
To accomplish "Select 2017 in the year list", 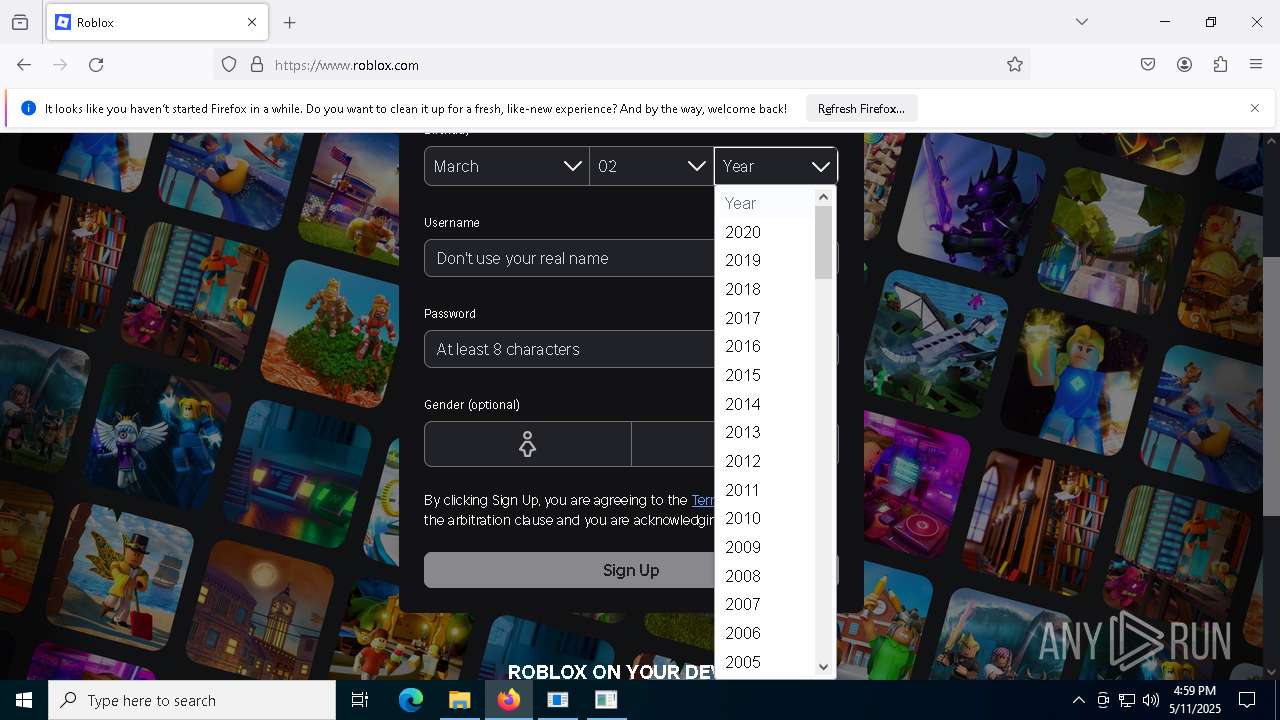I will pos(765,318).
